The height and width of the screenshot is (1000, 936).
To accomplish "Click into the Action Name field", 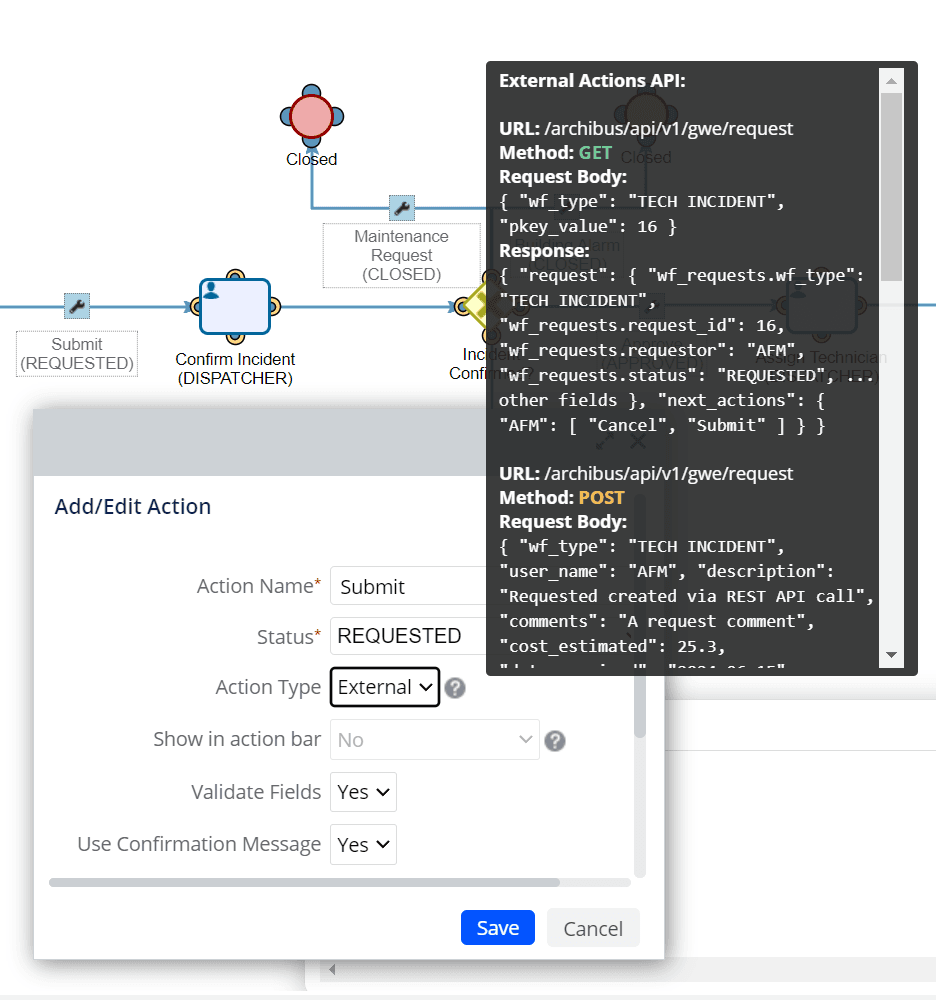I will 410,587.
